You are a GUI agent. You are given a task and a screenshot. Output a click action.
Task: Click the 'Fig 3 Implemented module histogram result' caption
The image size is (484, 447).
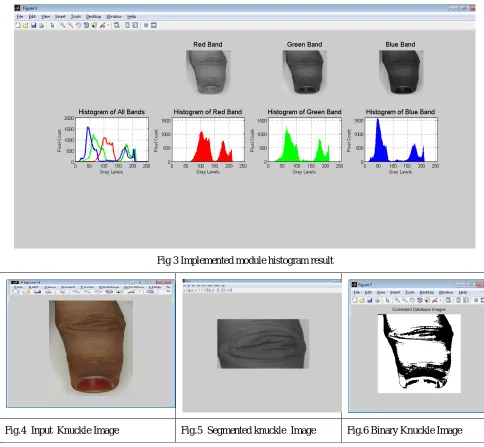tap(245, 260)
